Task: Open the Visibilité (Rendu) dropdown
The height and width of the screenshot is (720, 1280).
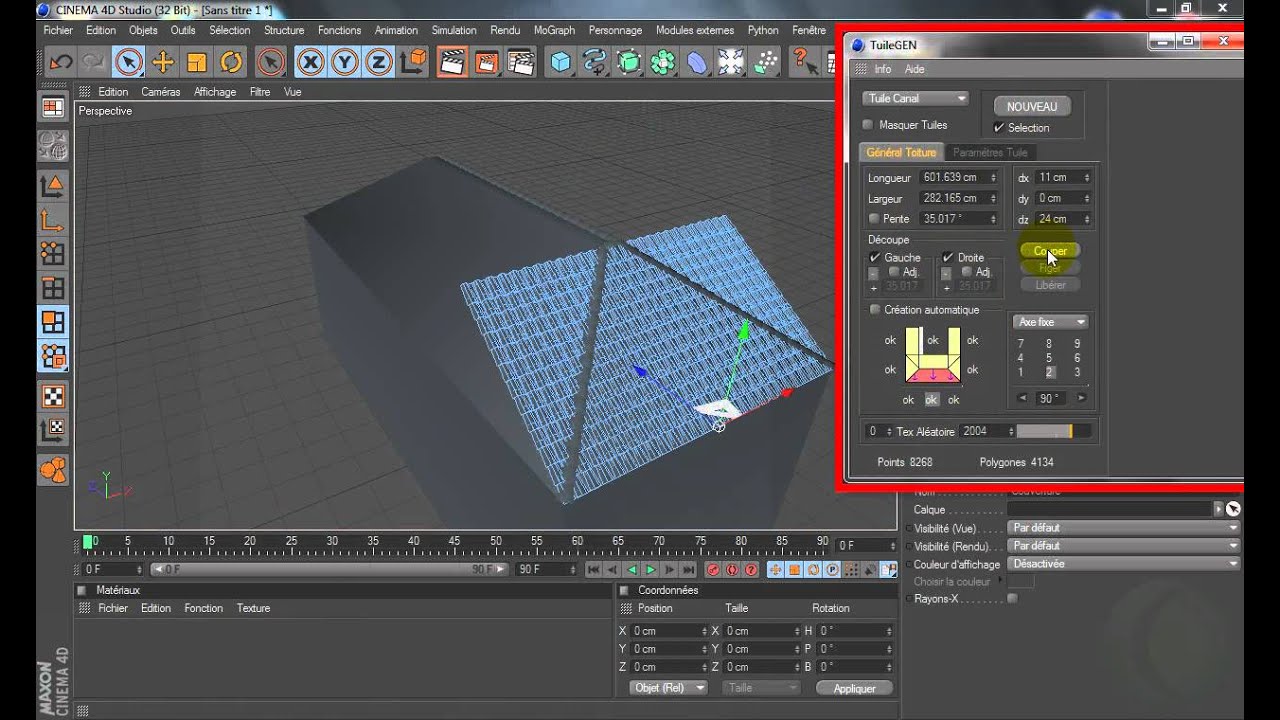Action: (x=1123, y=546)
